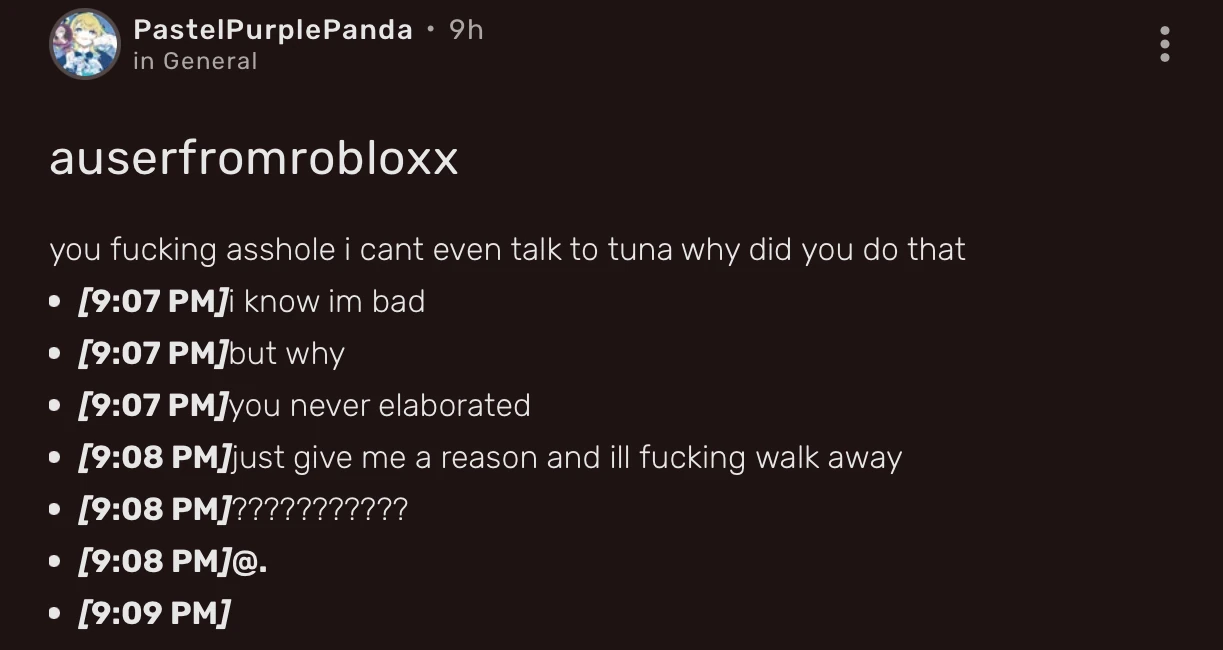Select the bullet next to 'but why'
Screen dimensions: 1223x650
[x=57, y=353]
